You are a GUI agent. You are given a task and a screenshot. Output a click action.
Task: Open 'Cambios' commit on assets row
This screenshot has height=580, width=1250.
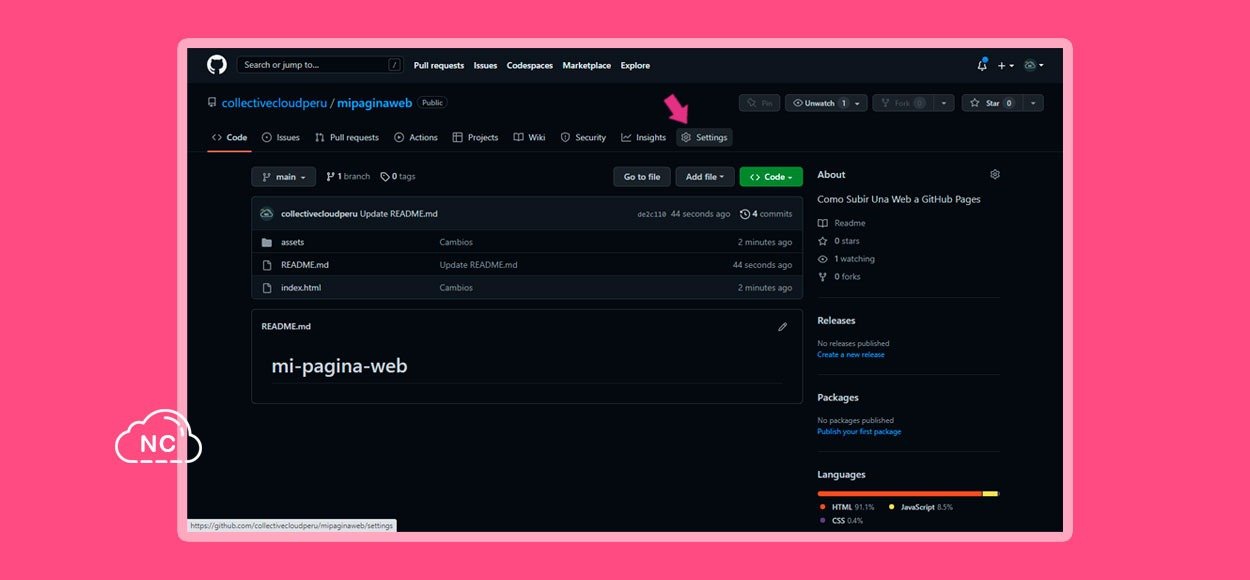456,242
